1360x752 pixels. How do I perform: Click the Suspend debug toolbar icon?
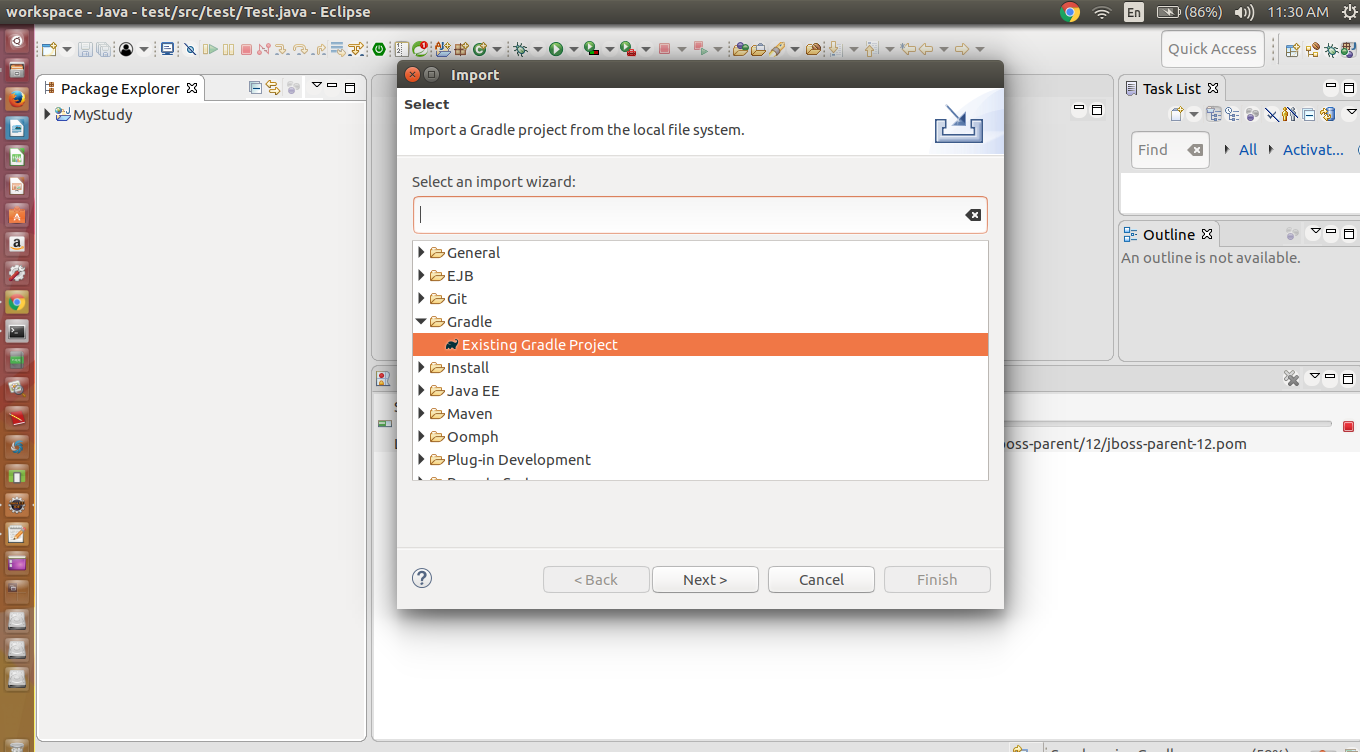coord(228,49)
